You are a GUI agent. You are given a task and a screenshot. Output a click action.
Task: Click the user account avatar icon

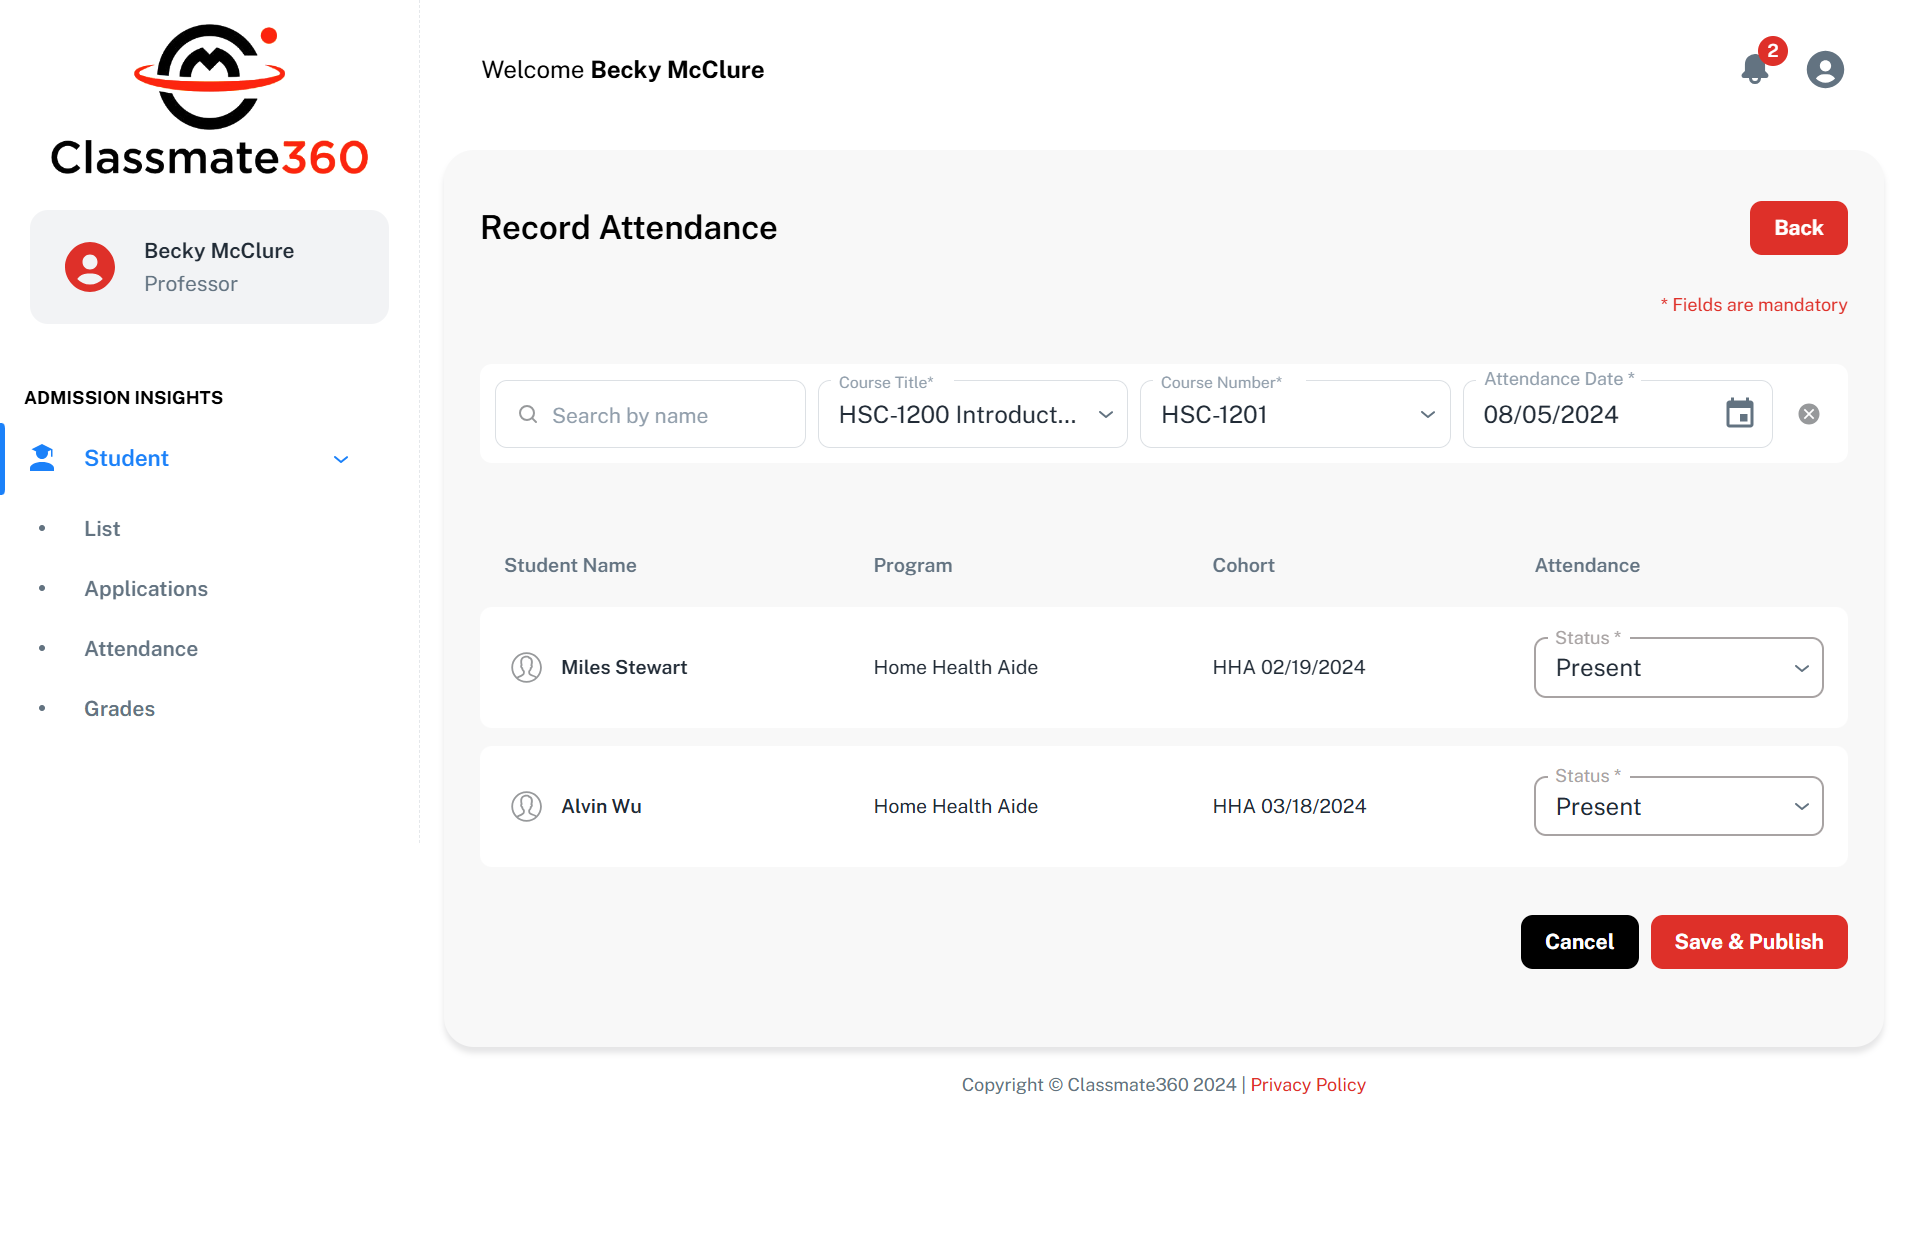pos(1824,69)
